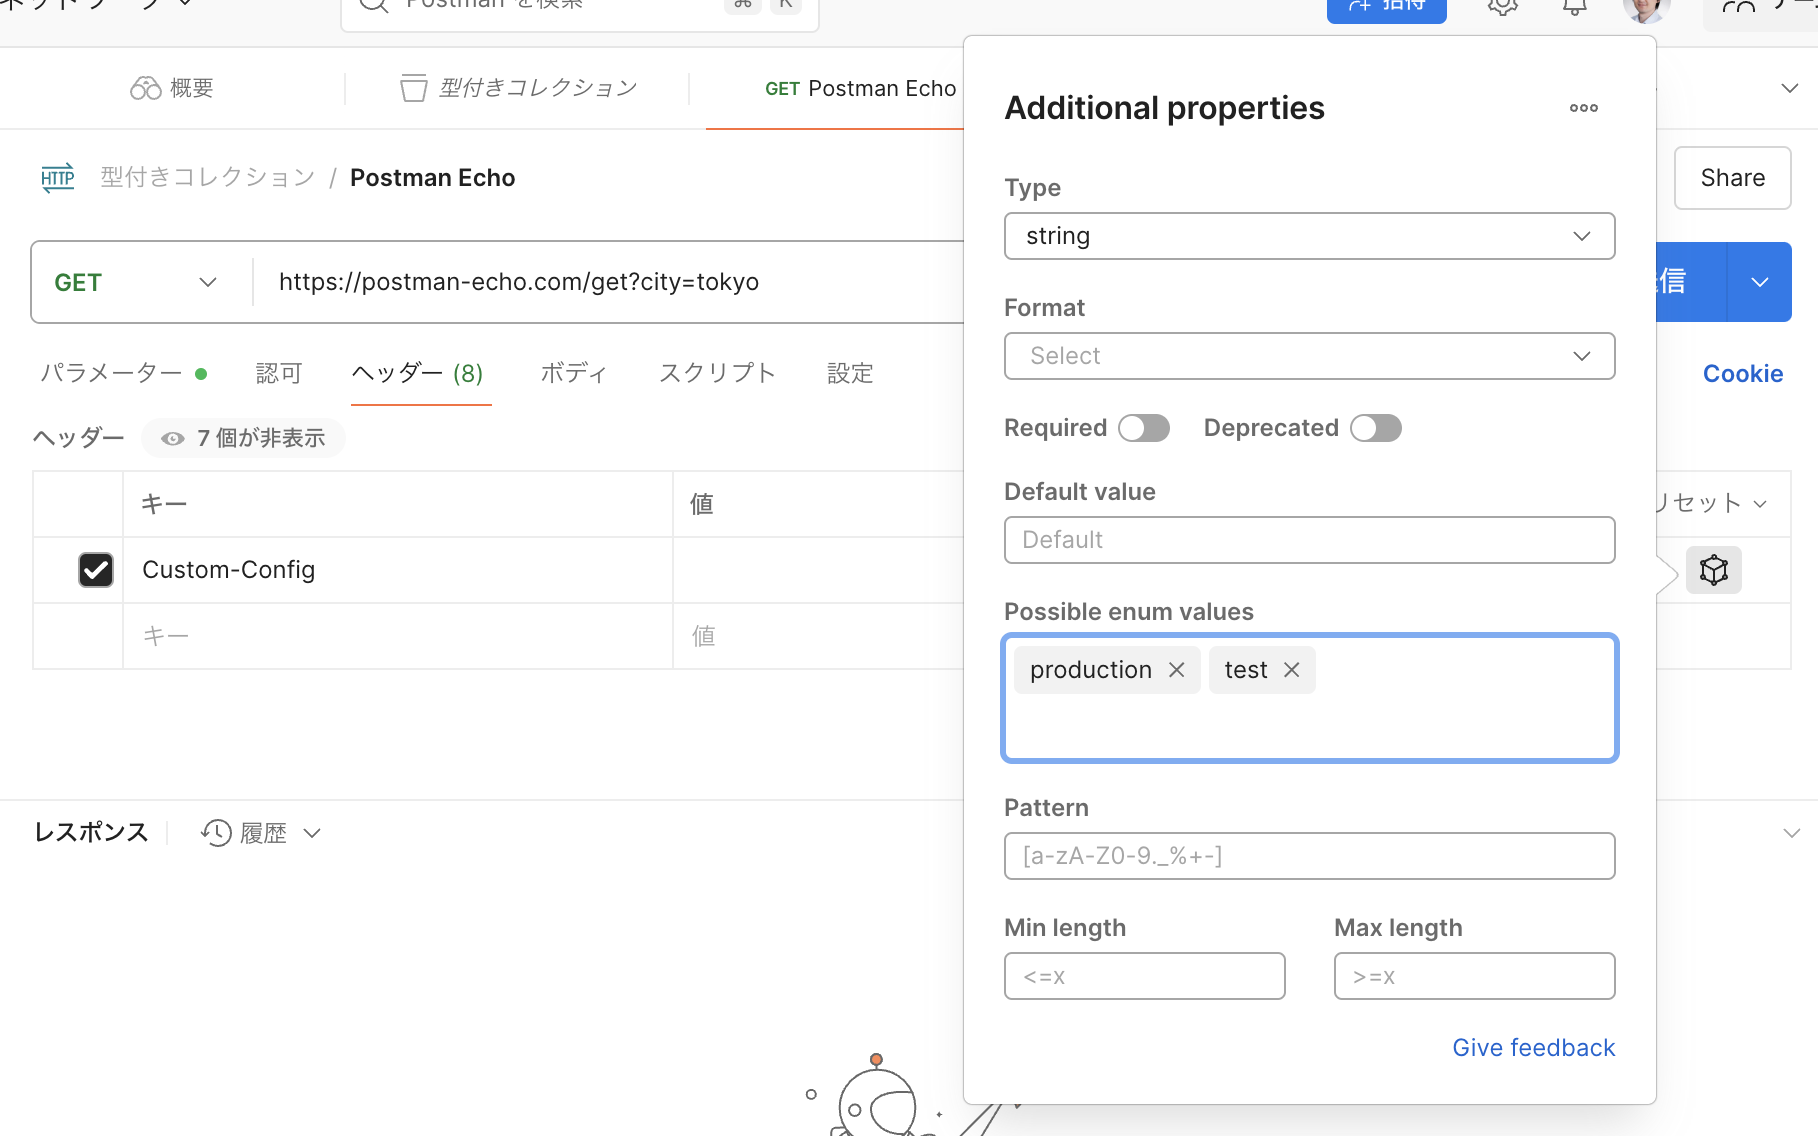This screenshot has height=1136, width=1818.
Task: Open the Type dropdown set to string
Action: click(x=1309, y=236)
